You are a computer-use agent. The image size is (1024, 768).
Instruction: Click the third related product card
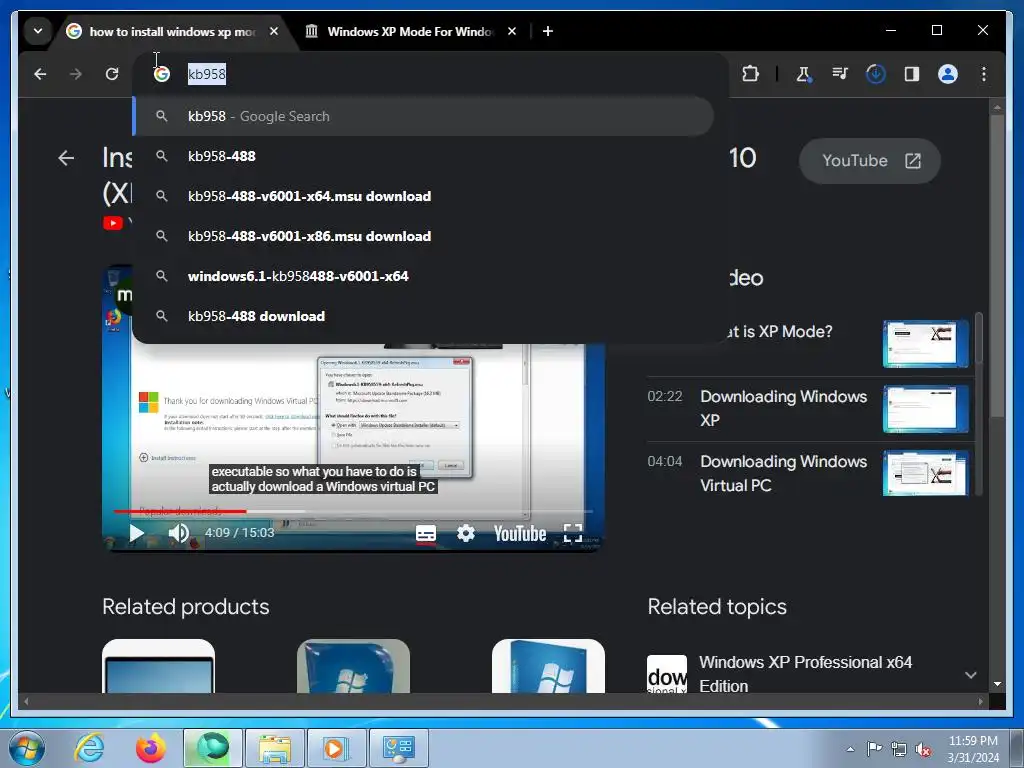pyautogui.click(x=548, y=666)
